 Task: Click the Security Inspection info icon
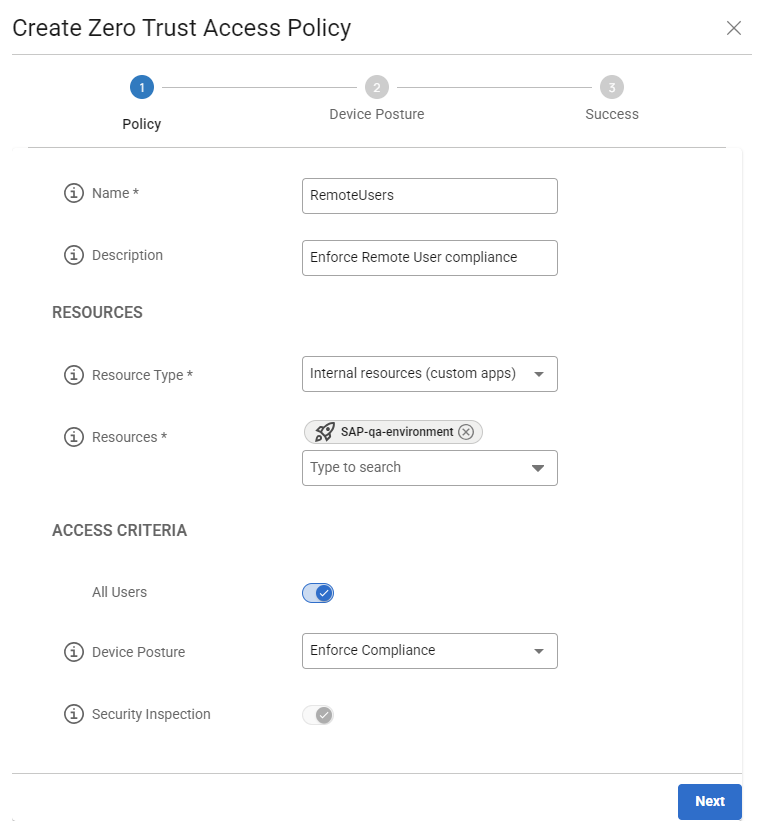(x=73, y=715)
